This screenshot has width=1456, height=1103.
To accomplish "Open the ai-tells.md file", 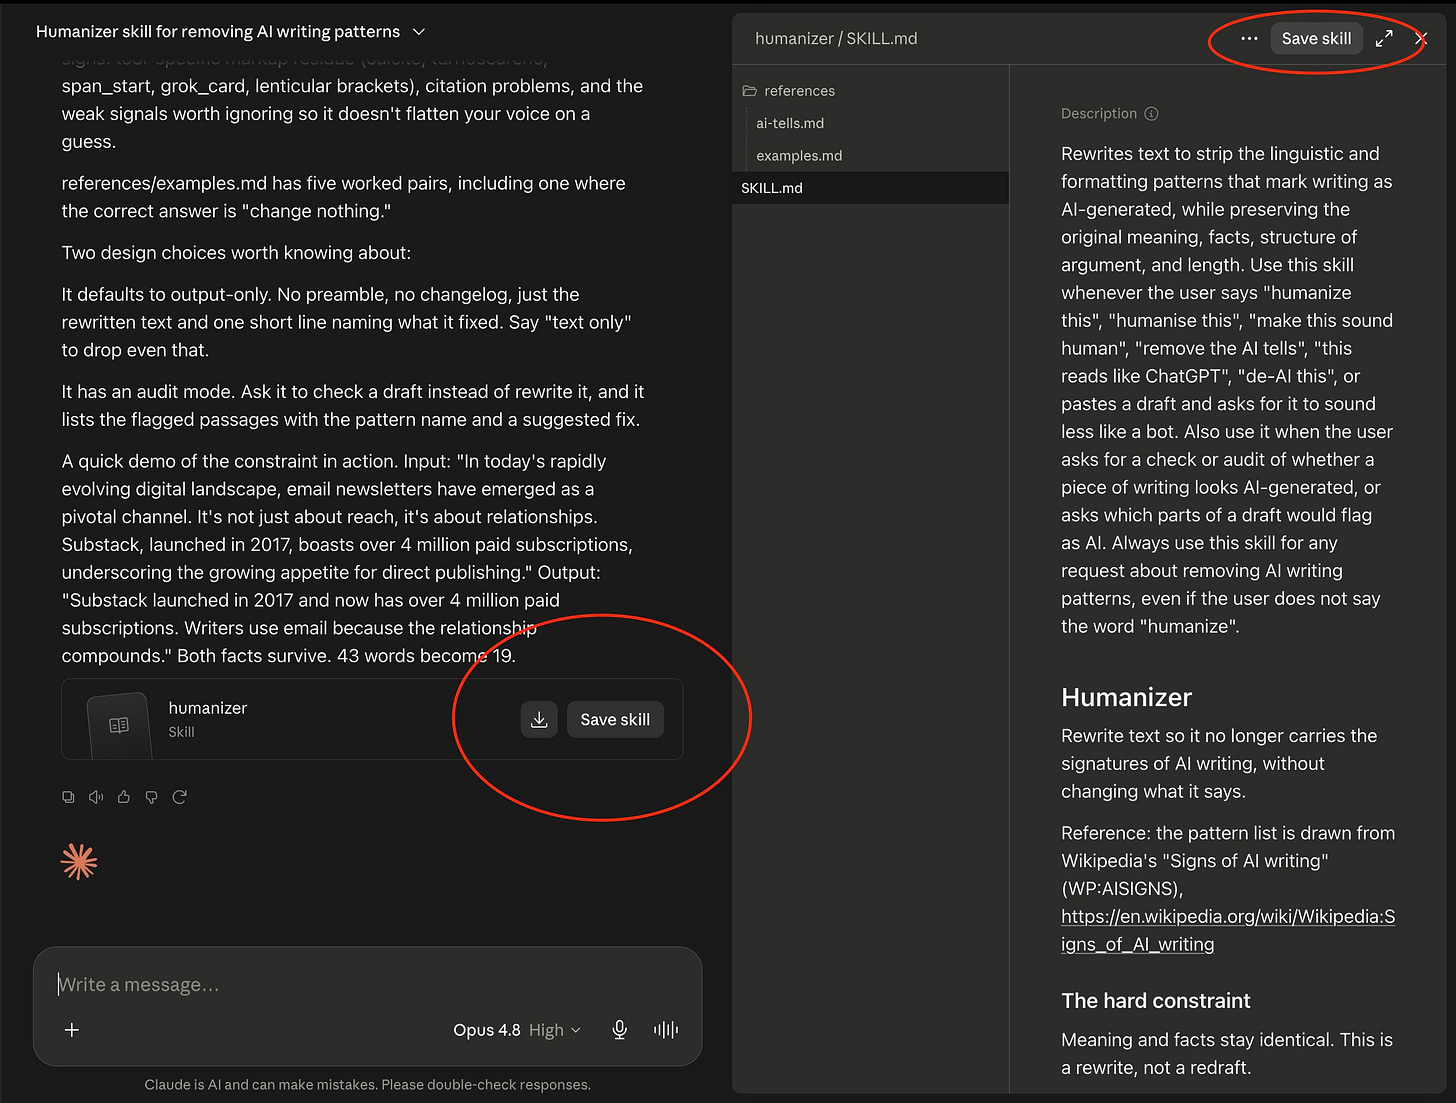I will point(790,123).
